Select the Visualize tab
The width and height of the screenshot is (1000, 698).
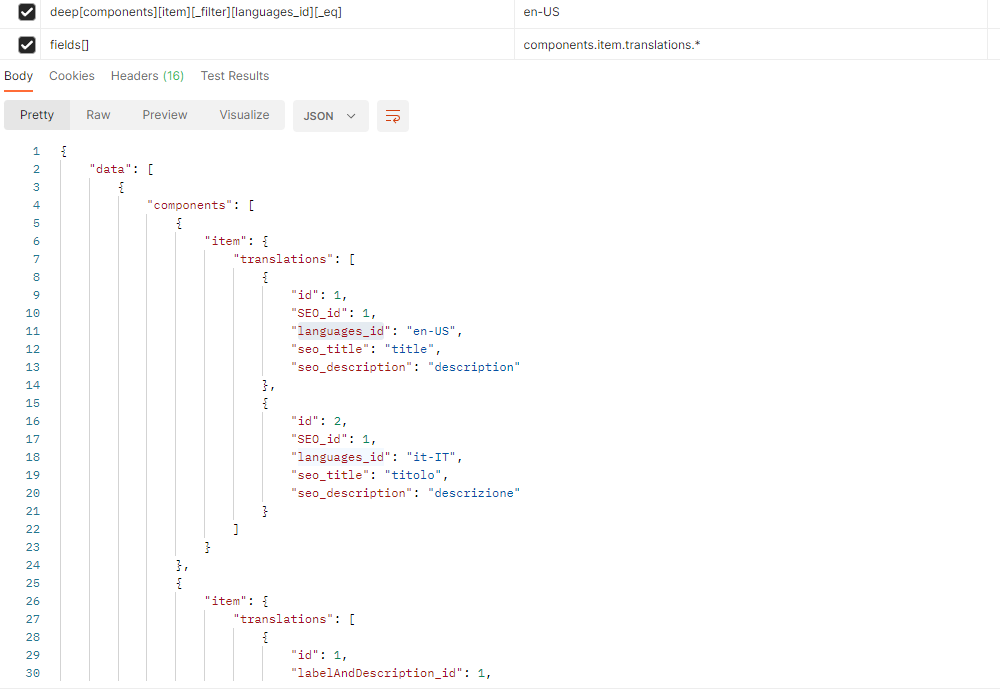click(243, 114)
